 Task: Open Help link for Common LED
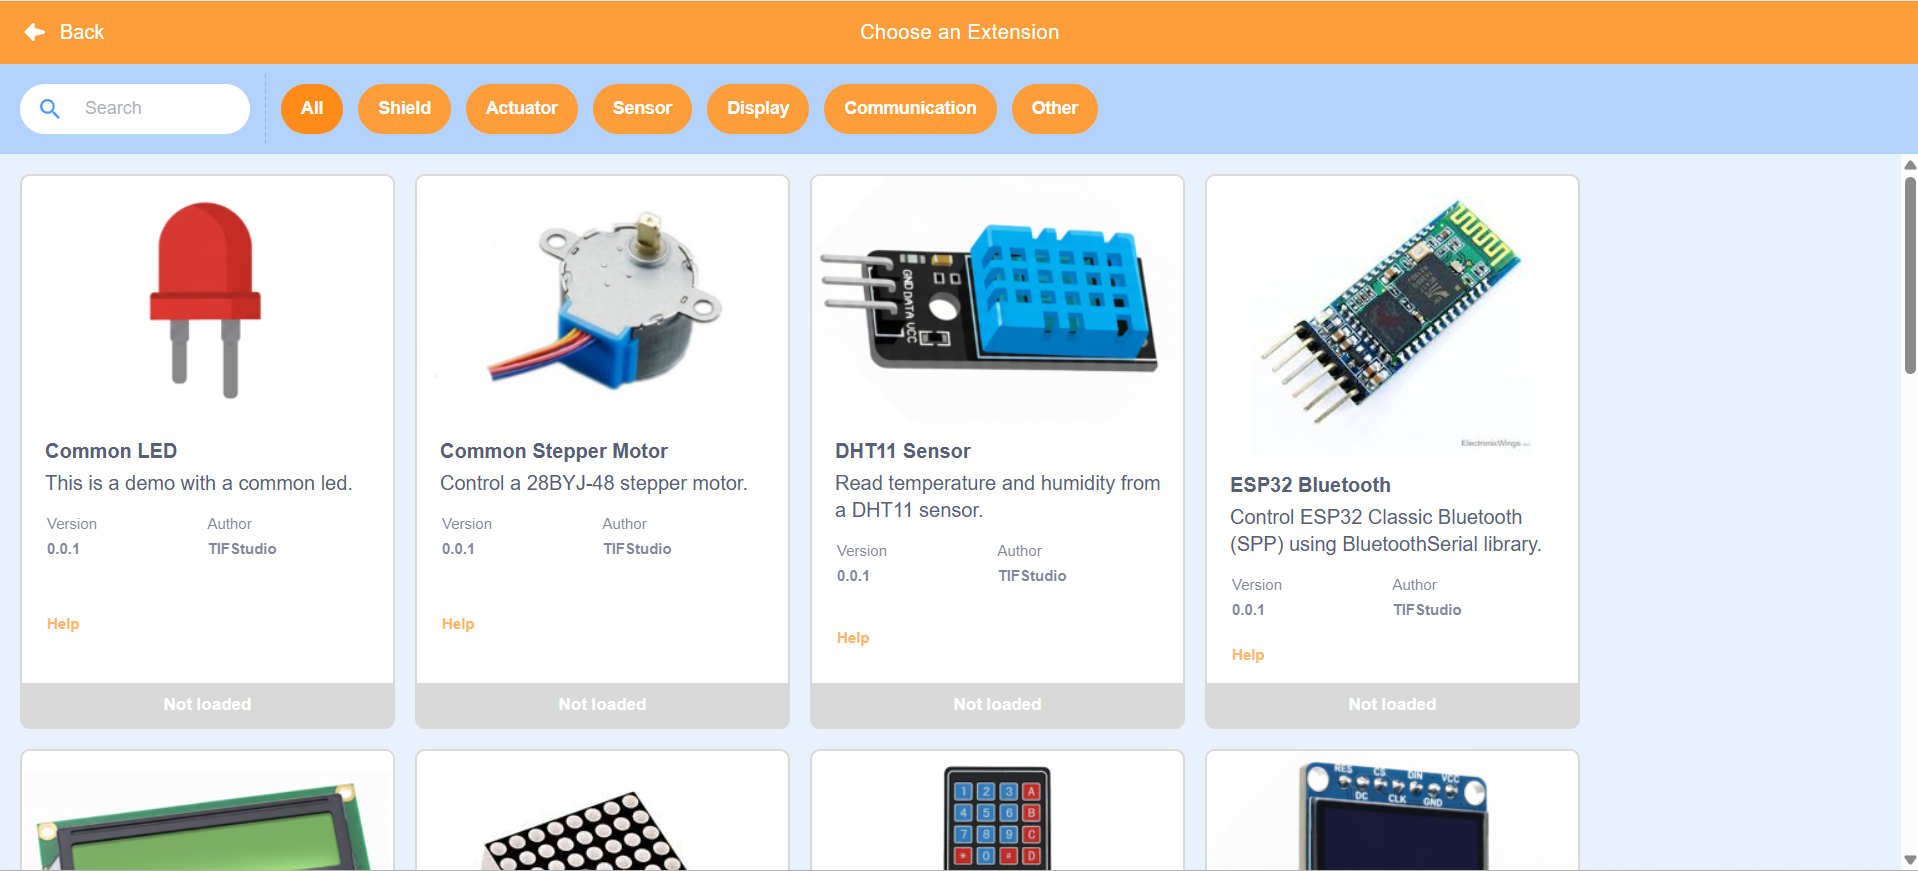pos(63,624)
